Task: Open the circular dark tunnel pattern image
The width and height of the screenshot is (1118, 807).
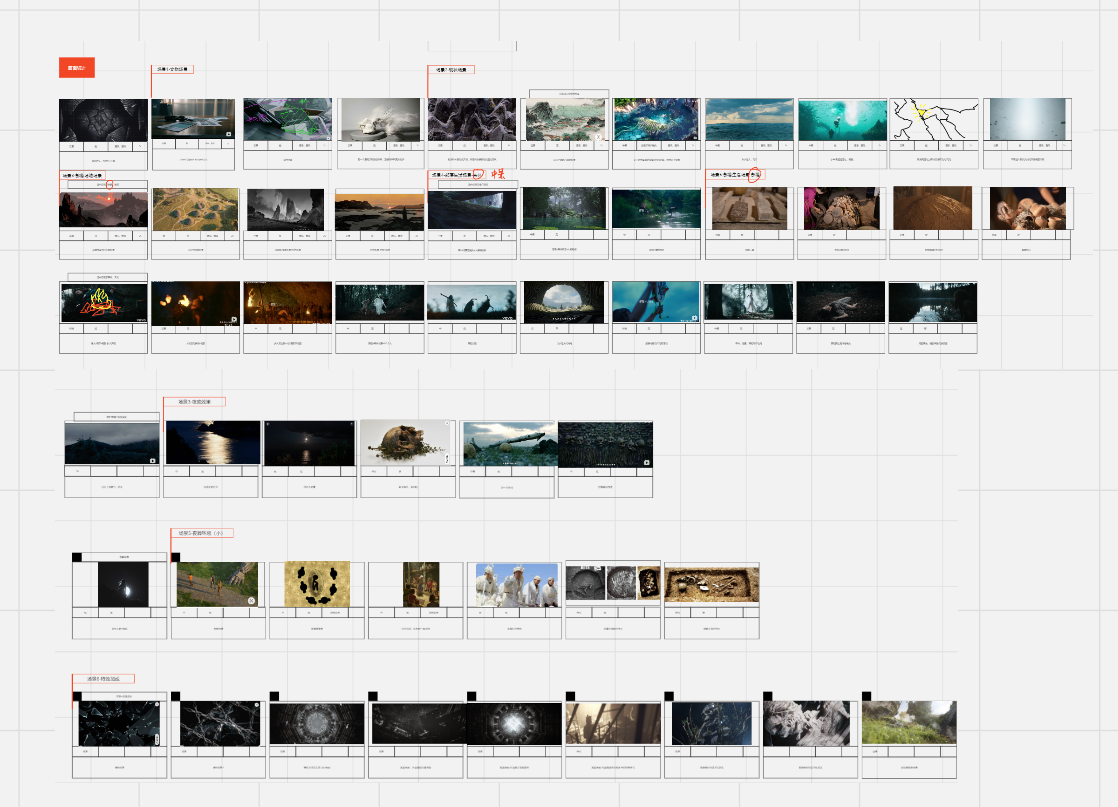Action: [x=317, y=724]
